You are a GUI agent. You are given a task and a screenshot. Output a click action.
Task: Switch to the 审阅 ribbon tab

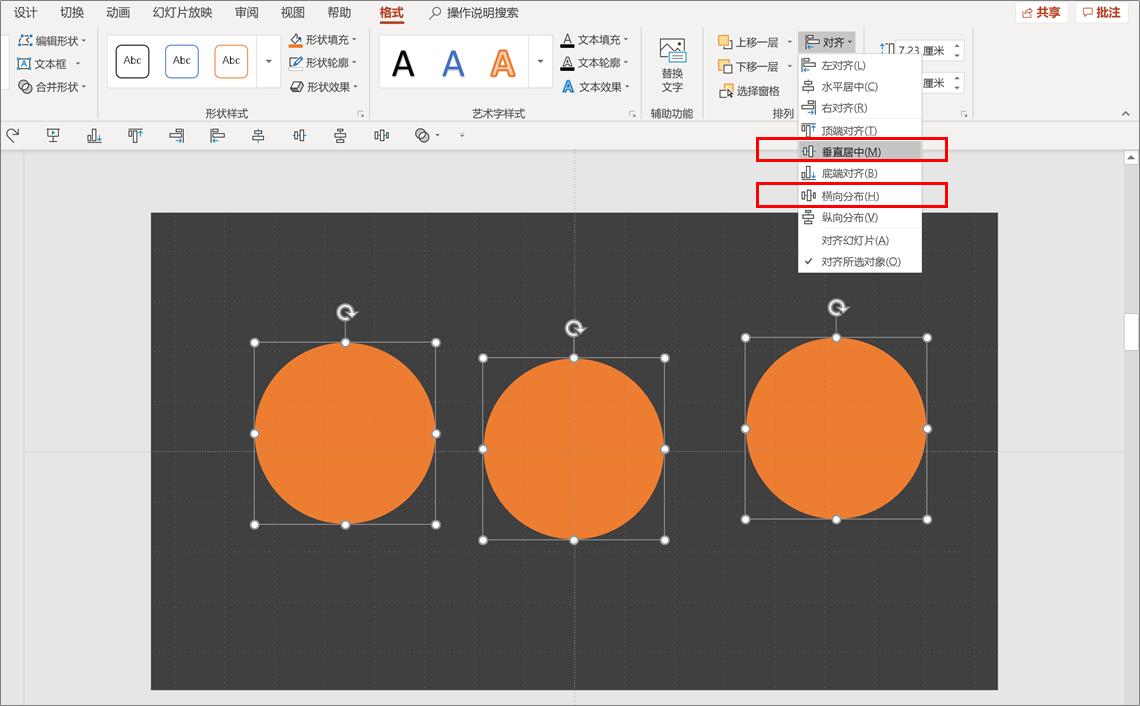point(246,13)
